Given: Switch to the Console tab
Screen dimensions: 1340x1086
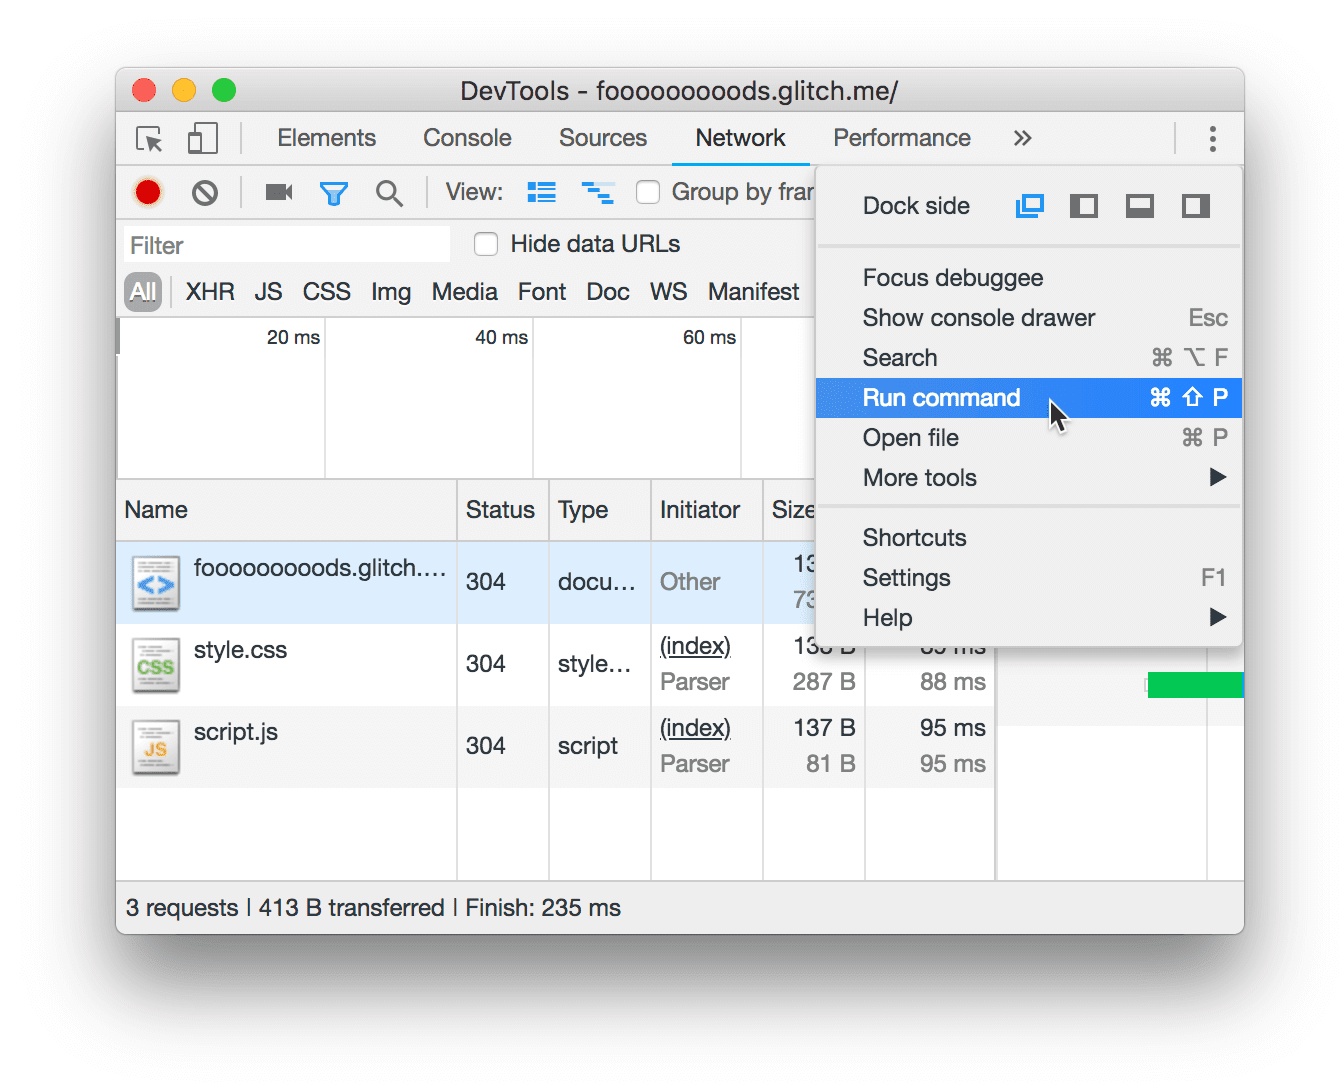Looking at the screenshot, I should click(467, 138).
